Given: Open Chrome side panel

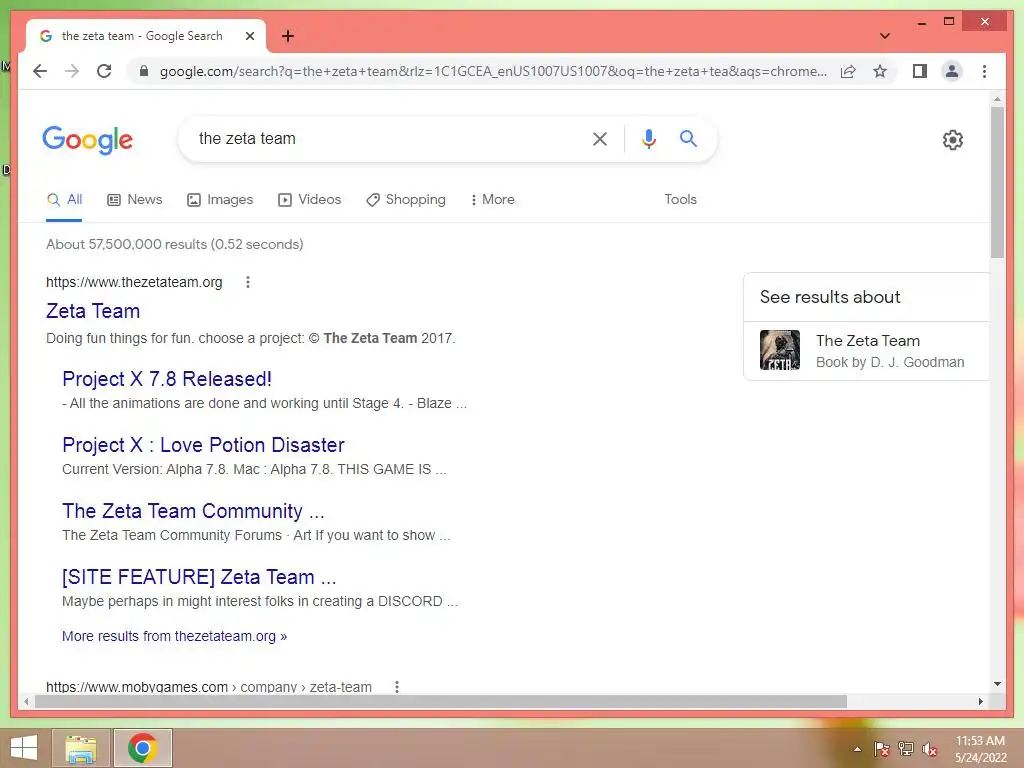Looking at the screenshot, I should click(x=920, y=71).
